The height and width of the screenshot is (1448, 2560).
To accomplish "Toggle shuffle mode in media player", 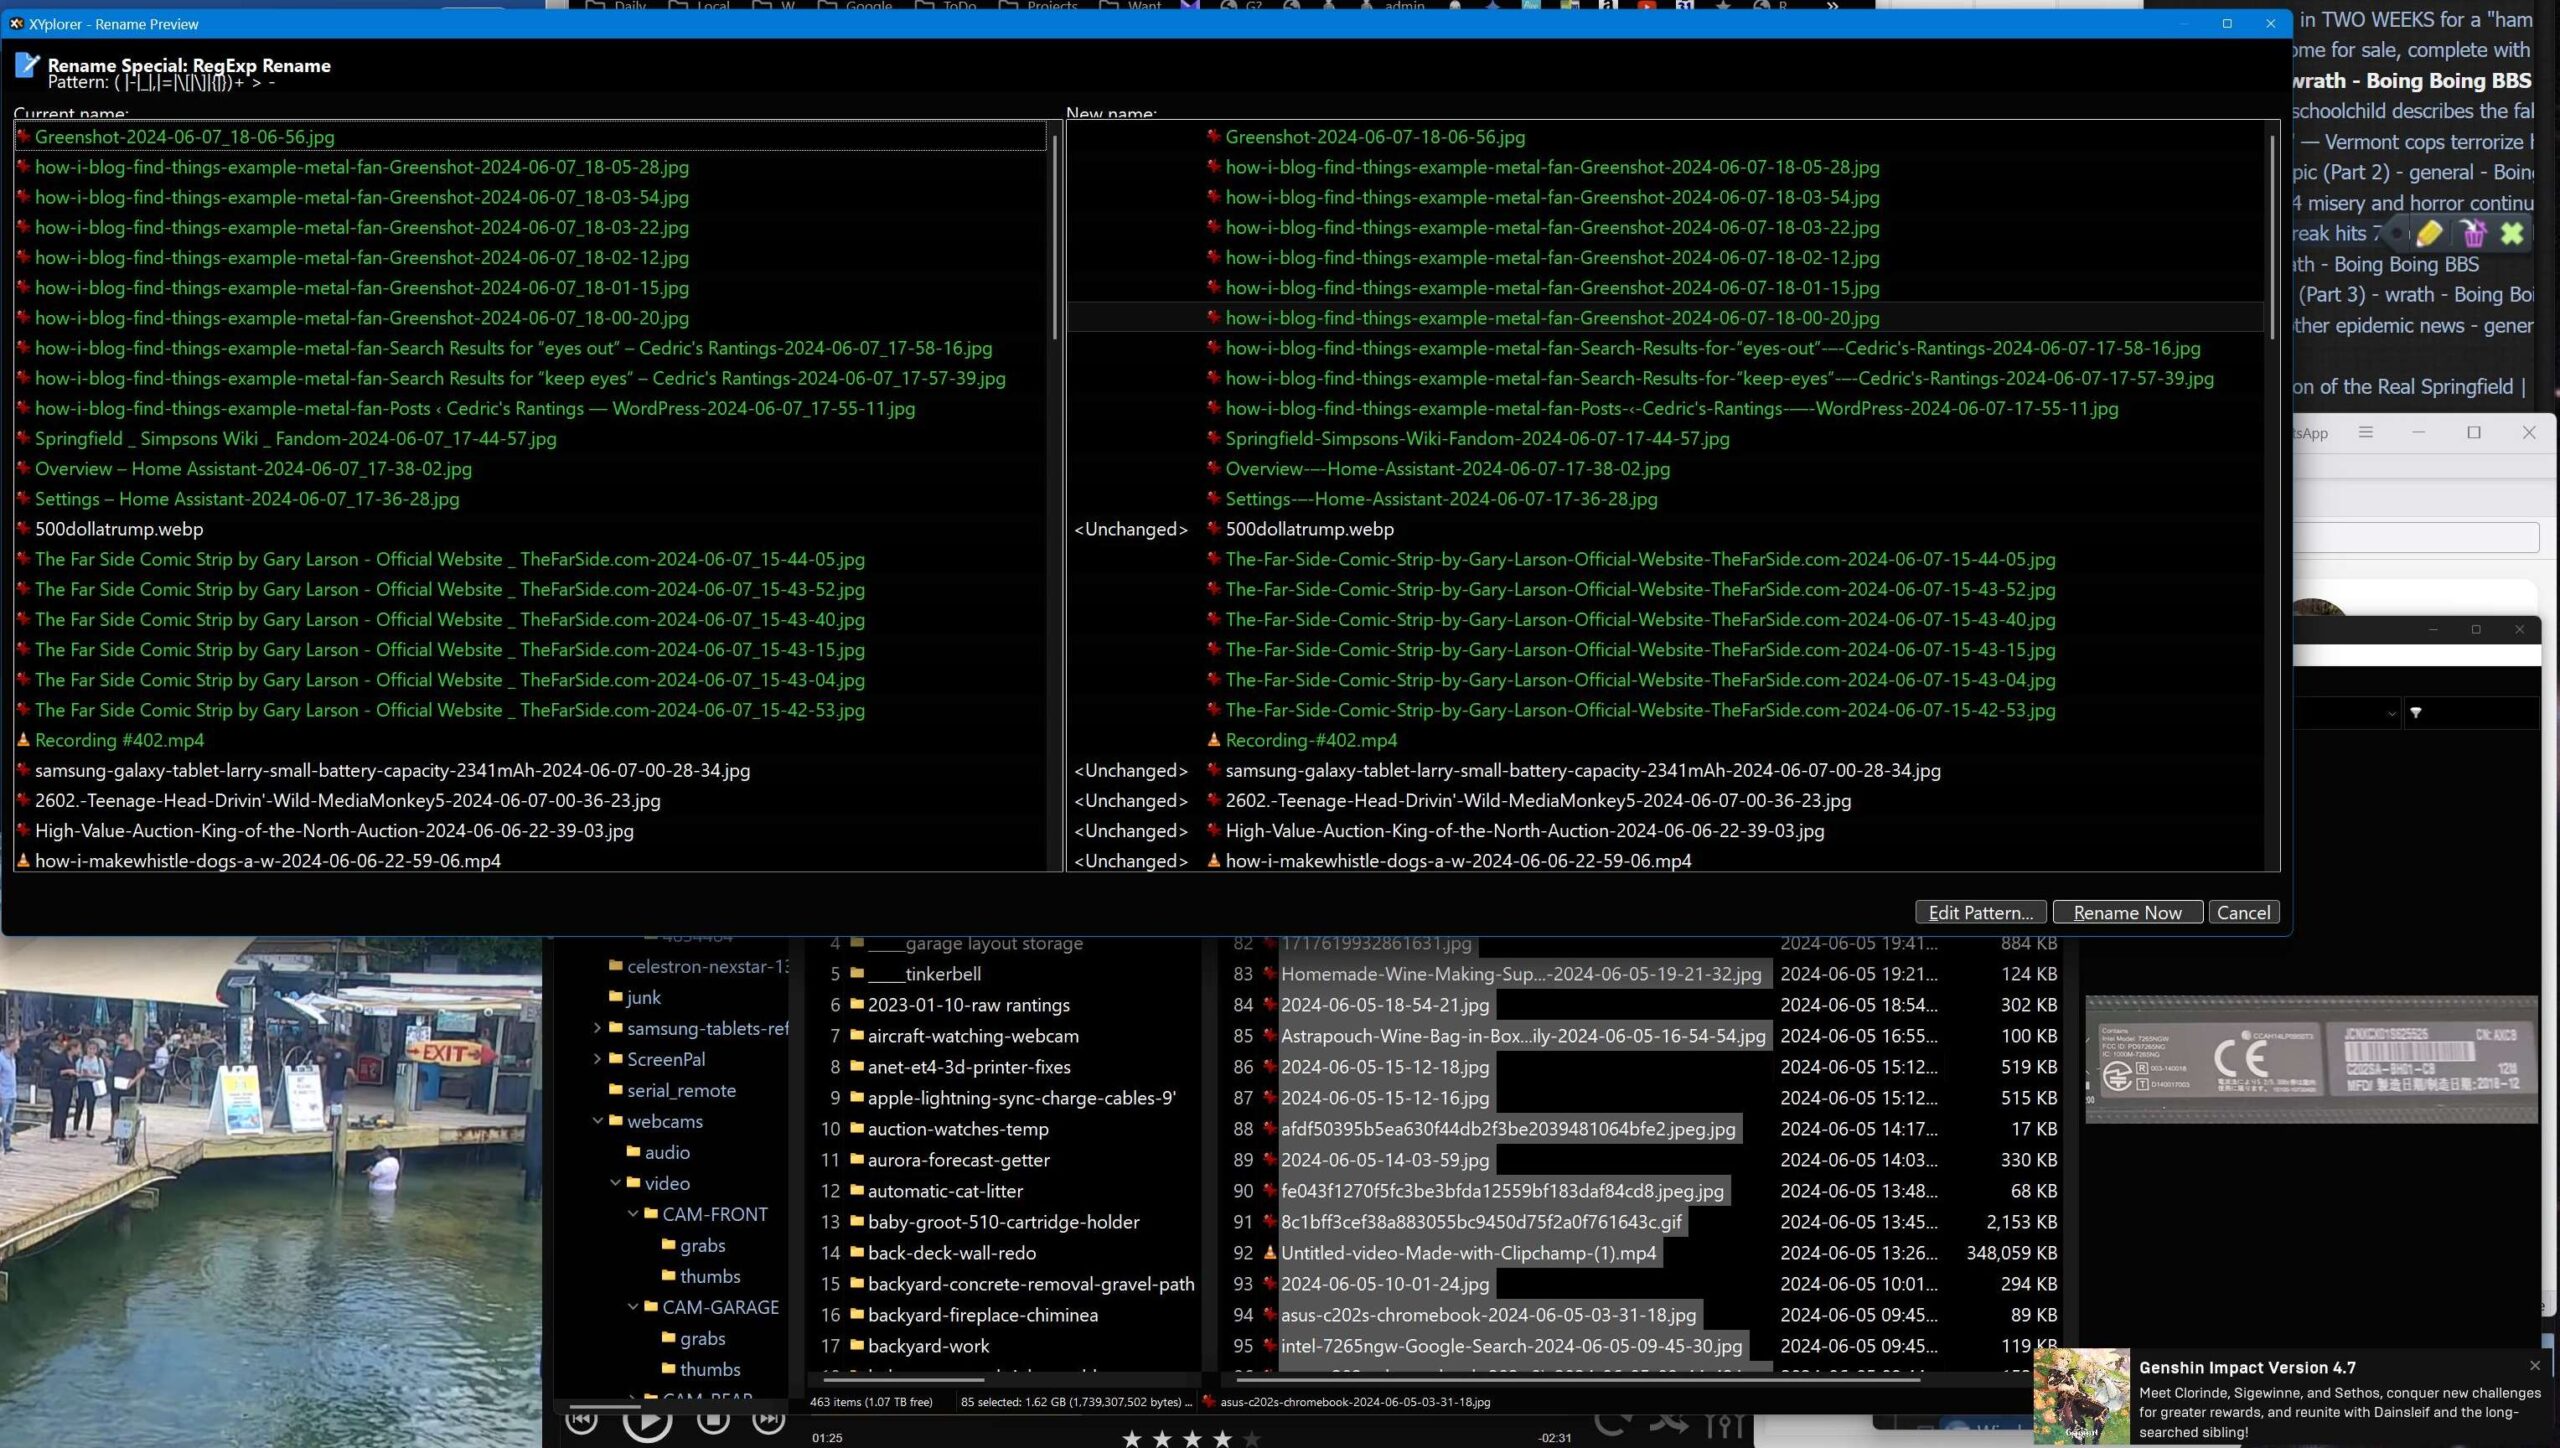I will [x=1668, y=1422].
